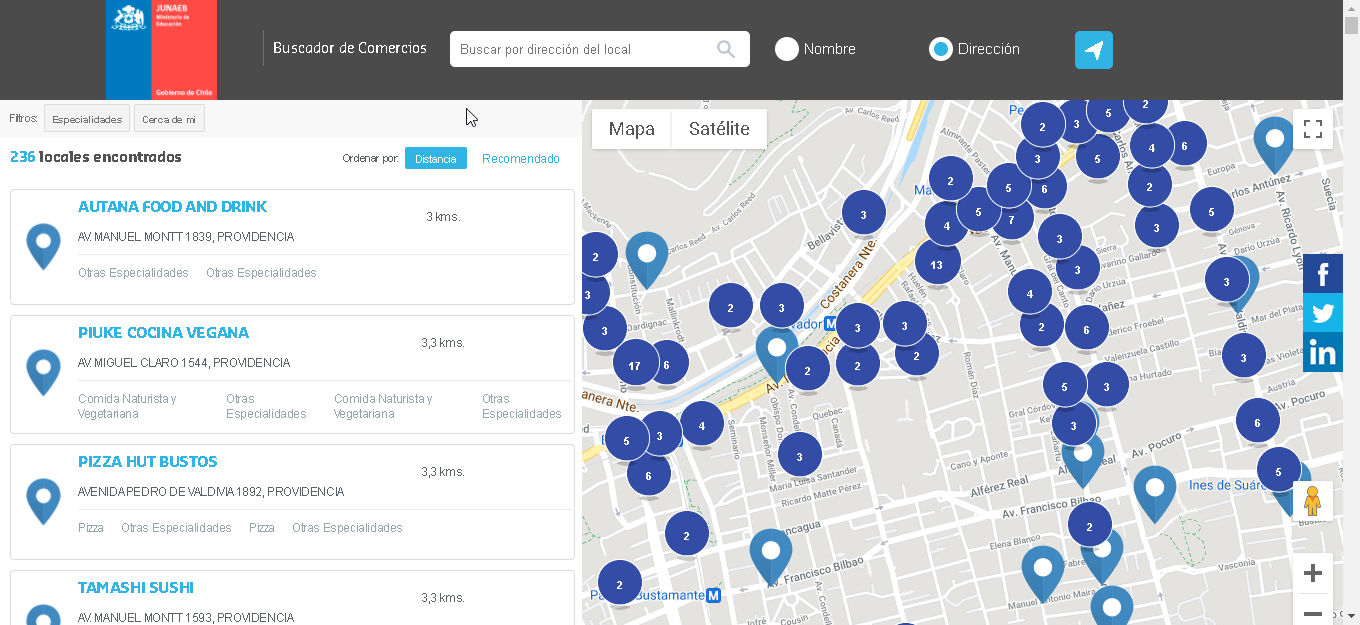Select the Nombre radio button
The height and width of the screenshot is (625, 1360).
[787, 49]
